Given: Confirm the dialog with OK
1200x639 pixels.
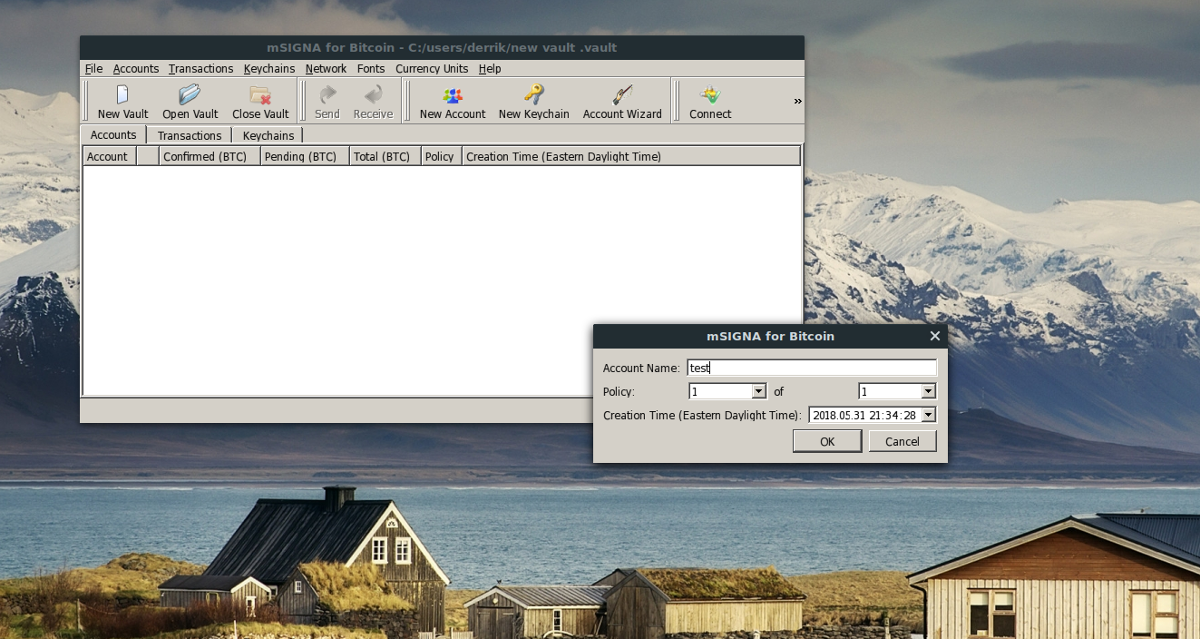Looking at the screenshot, I should point(827,441).
